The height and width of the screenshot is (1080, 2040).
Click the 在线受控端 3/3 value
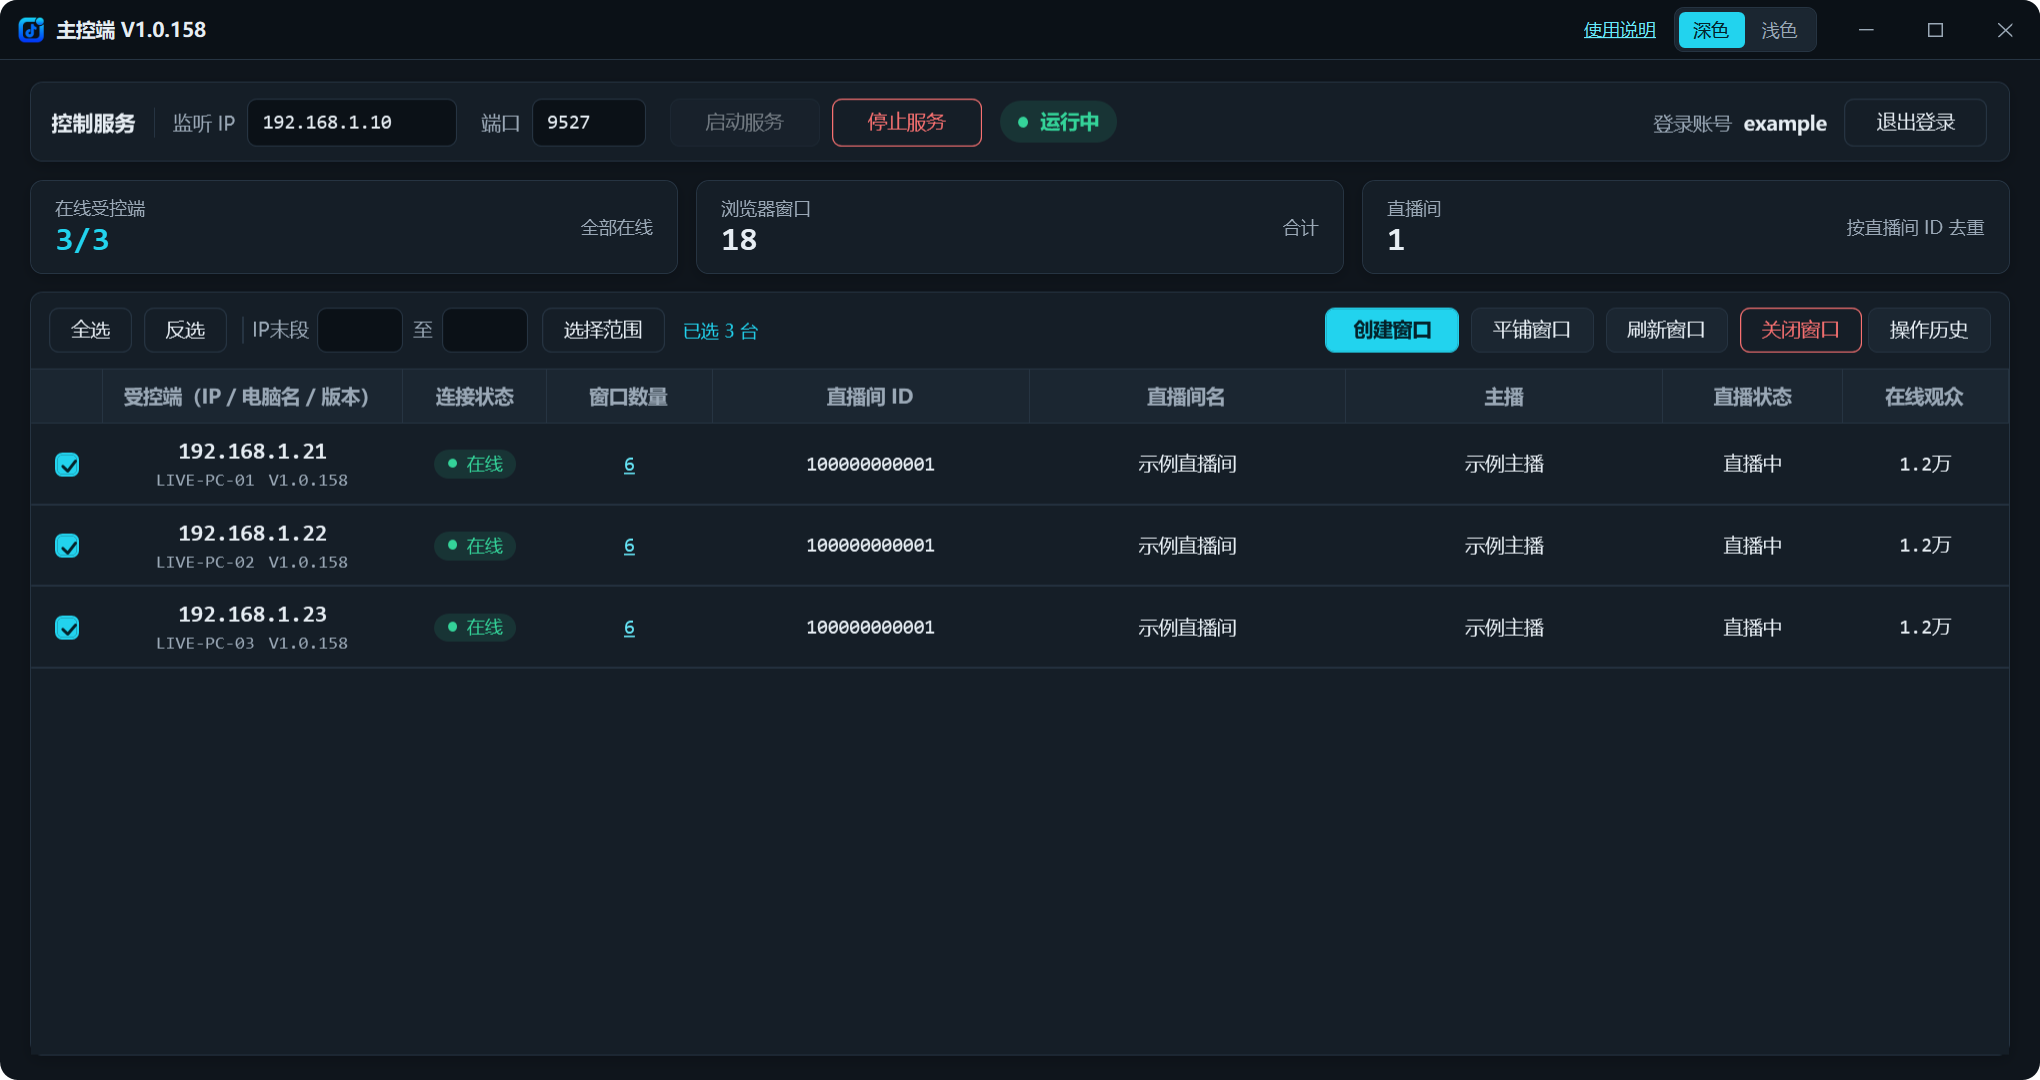[x=82, y=240]
